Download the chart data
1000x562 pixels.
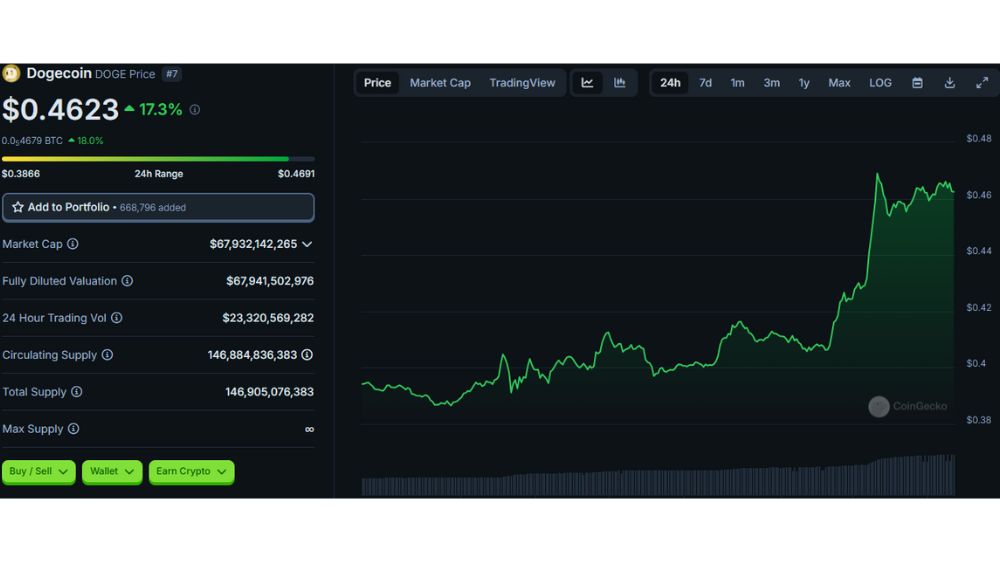tap(949, 83)
